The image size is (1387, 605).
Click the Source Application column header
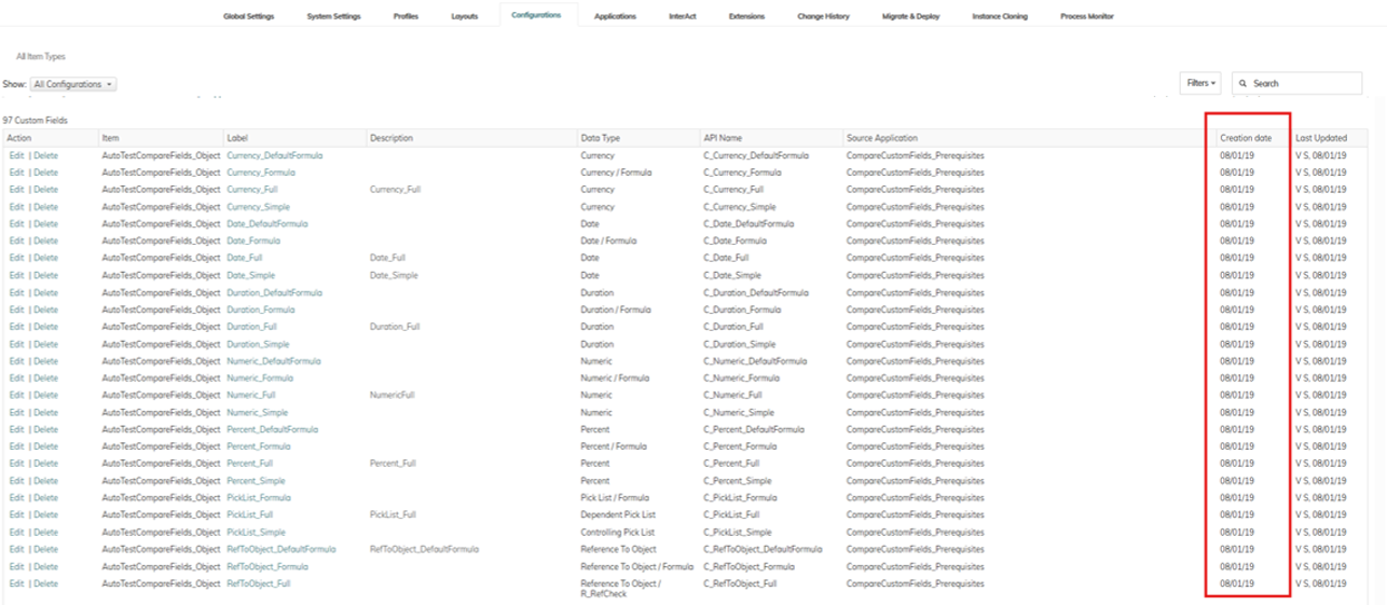click(882, 138)
